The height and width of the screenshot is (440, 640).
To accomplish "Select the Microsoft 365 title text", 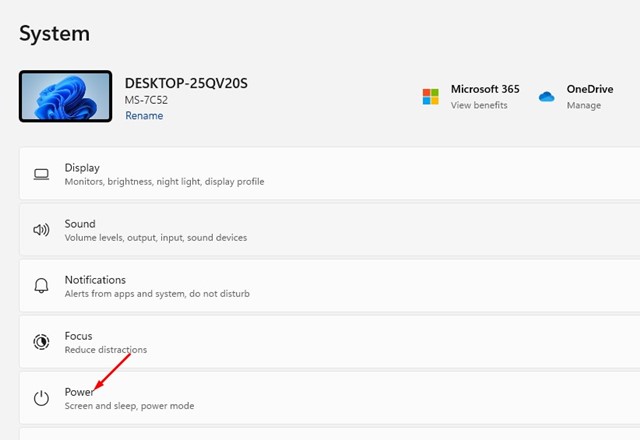I will [x=485, y=89].
